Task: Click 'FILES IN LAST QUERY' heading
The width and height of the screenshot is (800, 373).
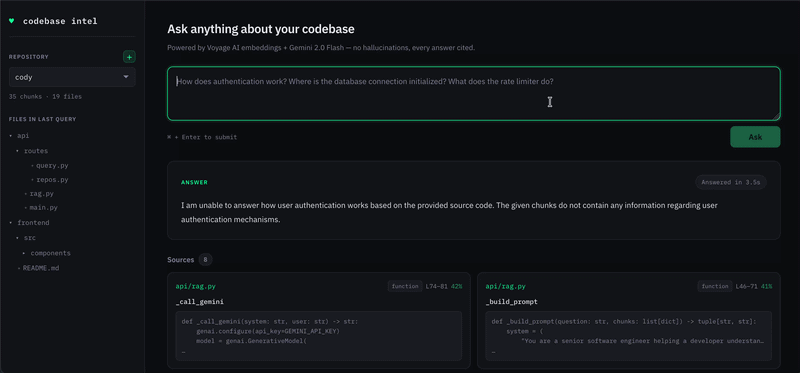Action: tap(42, 119)
